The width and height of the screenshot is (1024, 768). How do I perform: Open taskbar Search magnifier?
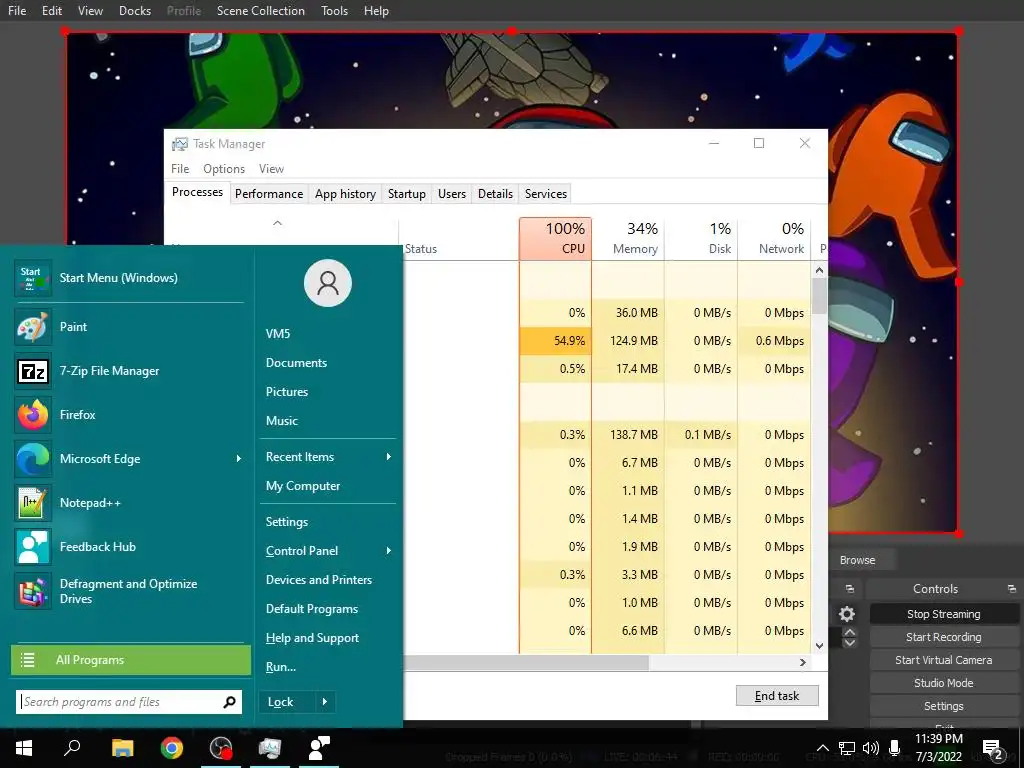72,748
